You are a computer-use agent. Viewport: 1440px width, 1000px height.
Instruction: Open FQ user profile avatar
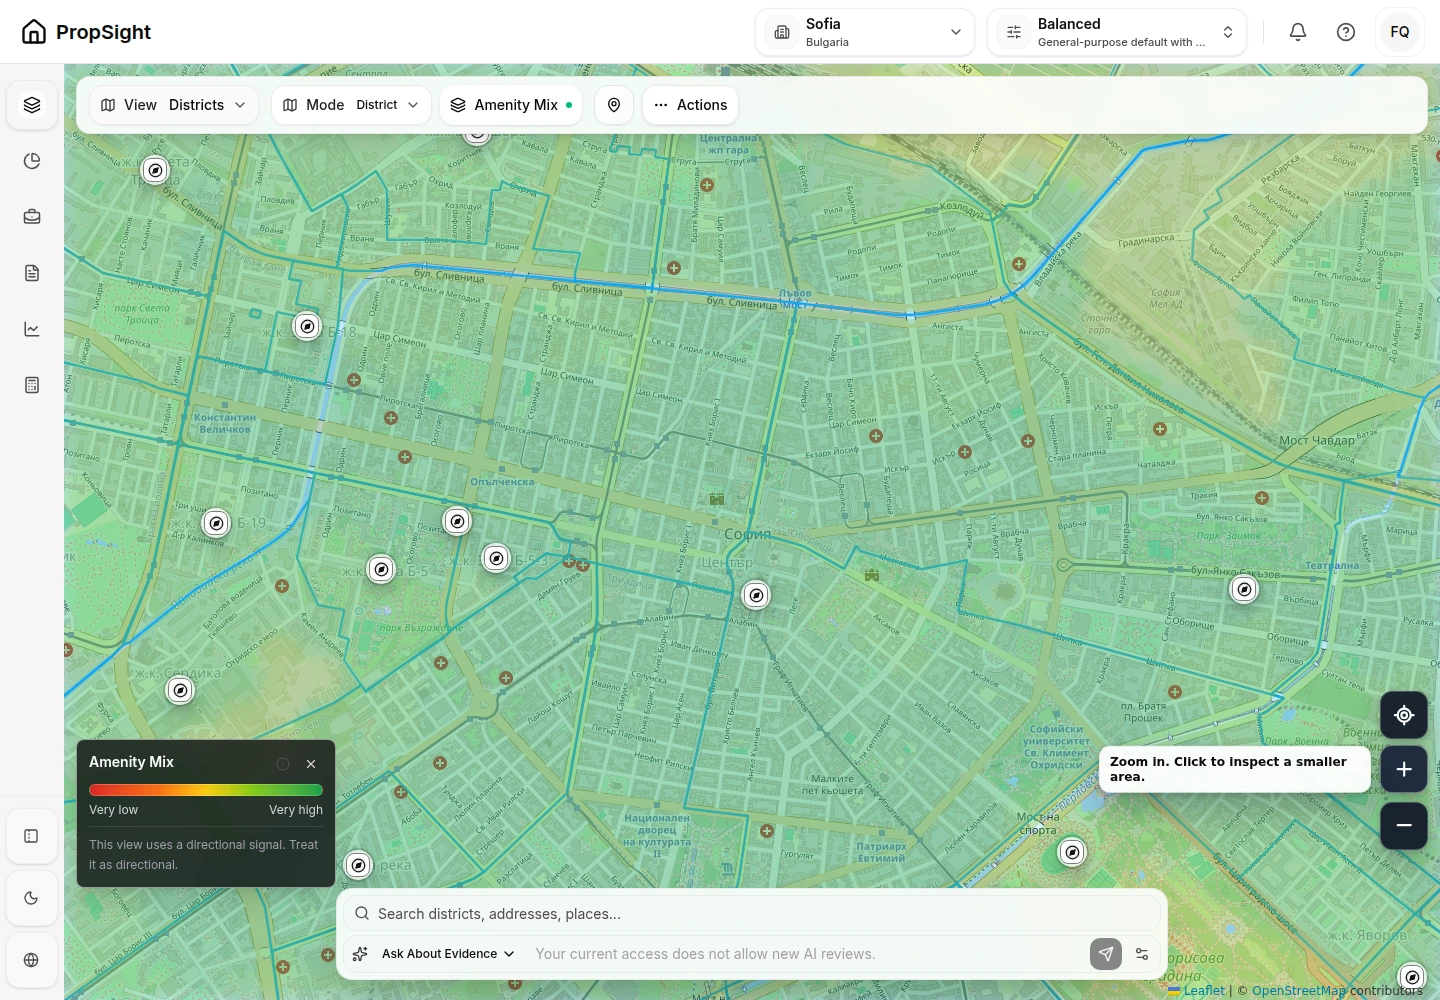[1400, 32]
